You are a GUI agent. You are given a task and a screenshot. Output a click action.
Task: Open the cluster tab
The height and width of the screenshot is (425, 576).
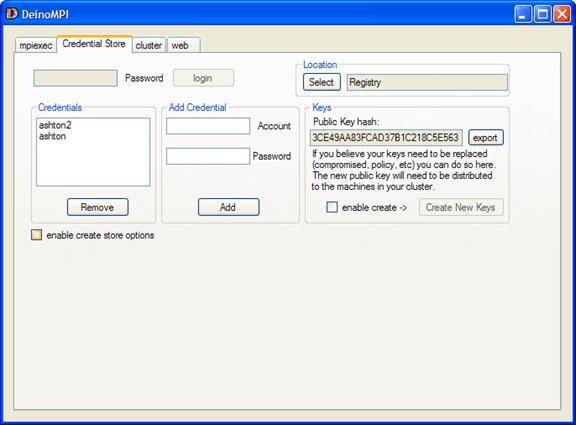click(x=149, y=45)
